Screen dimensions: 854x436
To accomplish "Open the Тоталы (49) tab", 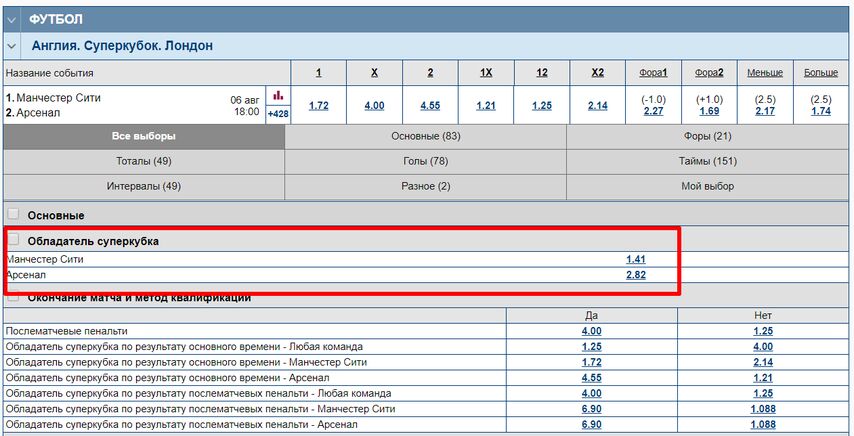I will (144, 162).
